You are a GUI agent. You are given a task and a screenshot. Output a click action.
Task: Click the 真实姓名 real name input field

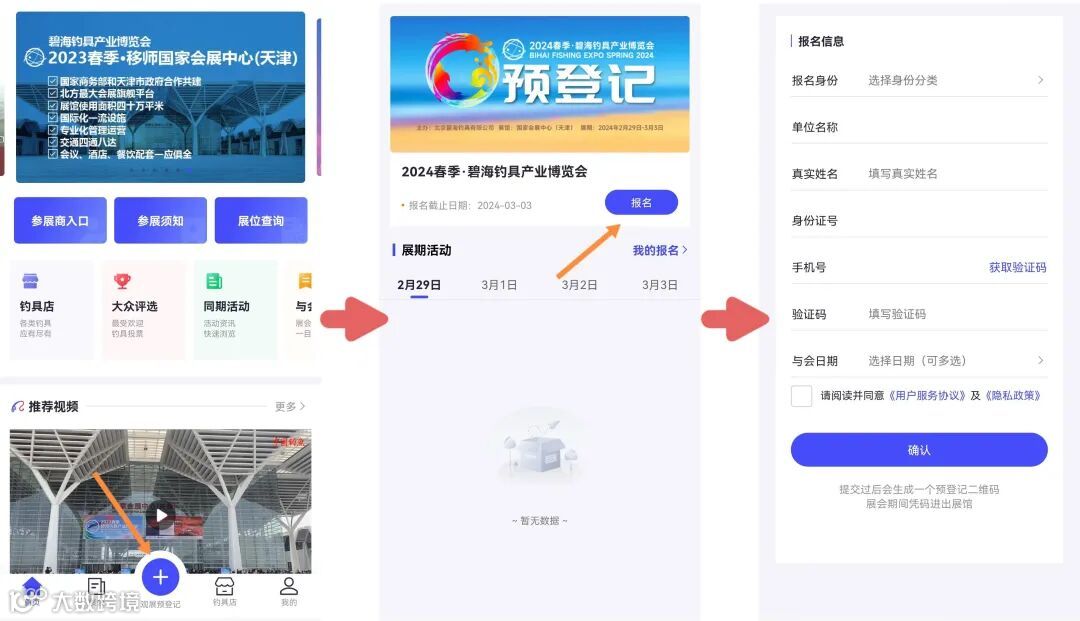coord(919,174)
